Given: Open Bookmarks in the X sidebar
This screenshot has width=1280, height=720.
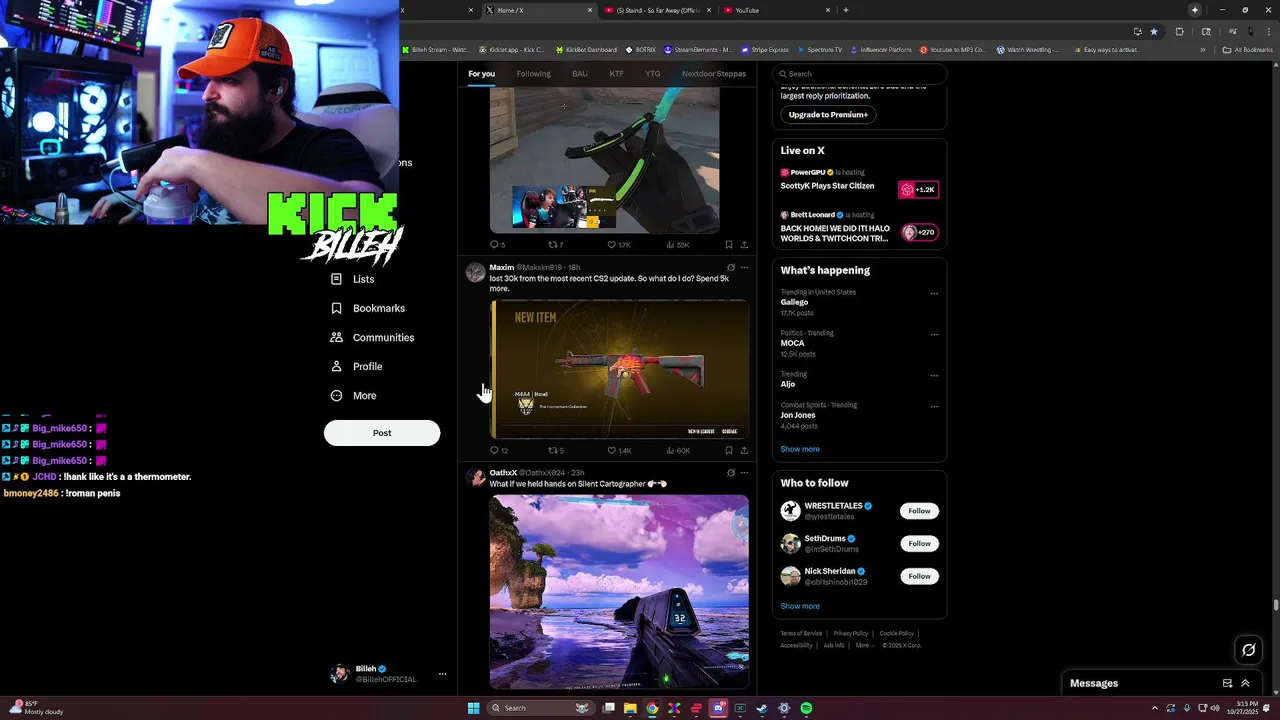Looking at the screenshot, I should tap(367, 308).
